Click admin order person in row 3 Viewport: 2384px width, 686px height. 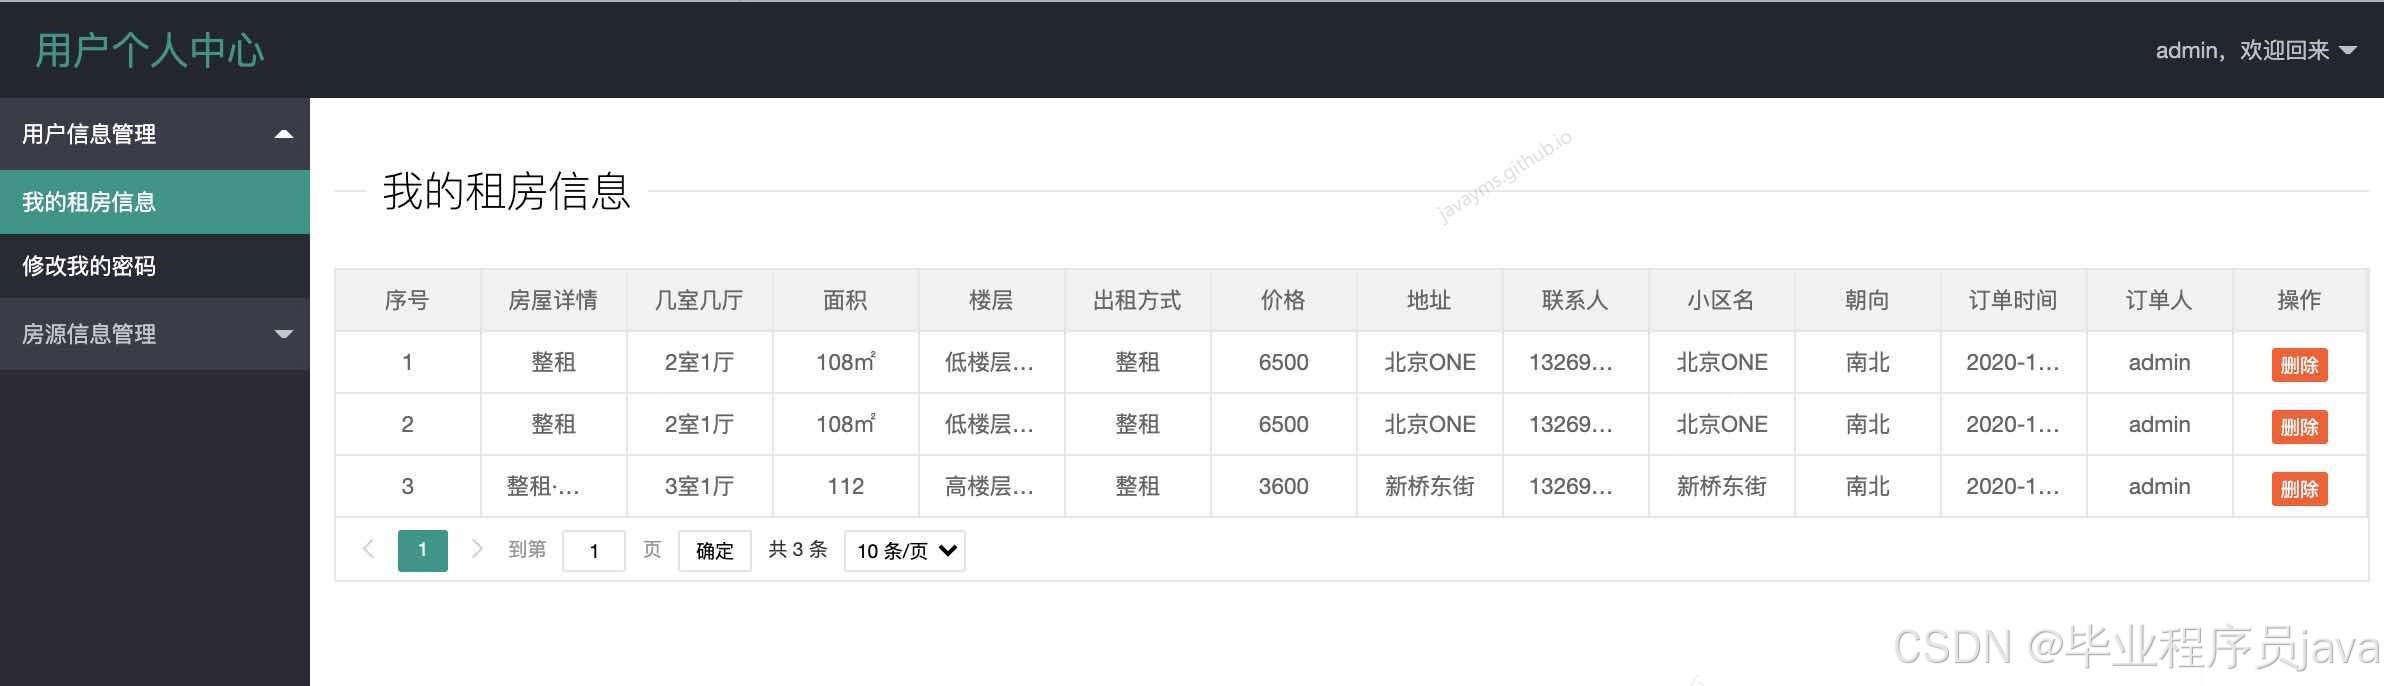2159,486
